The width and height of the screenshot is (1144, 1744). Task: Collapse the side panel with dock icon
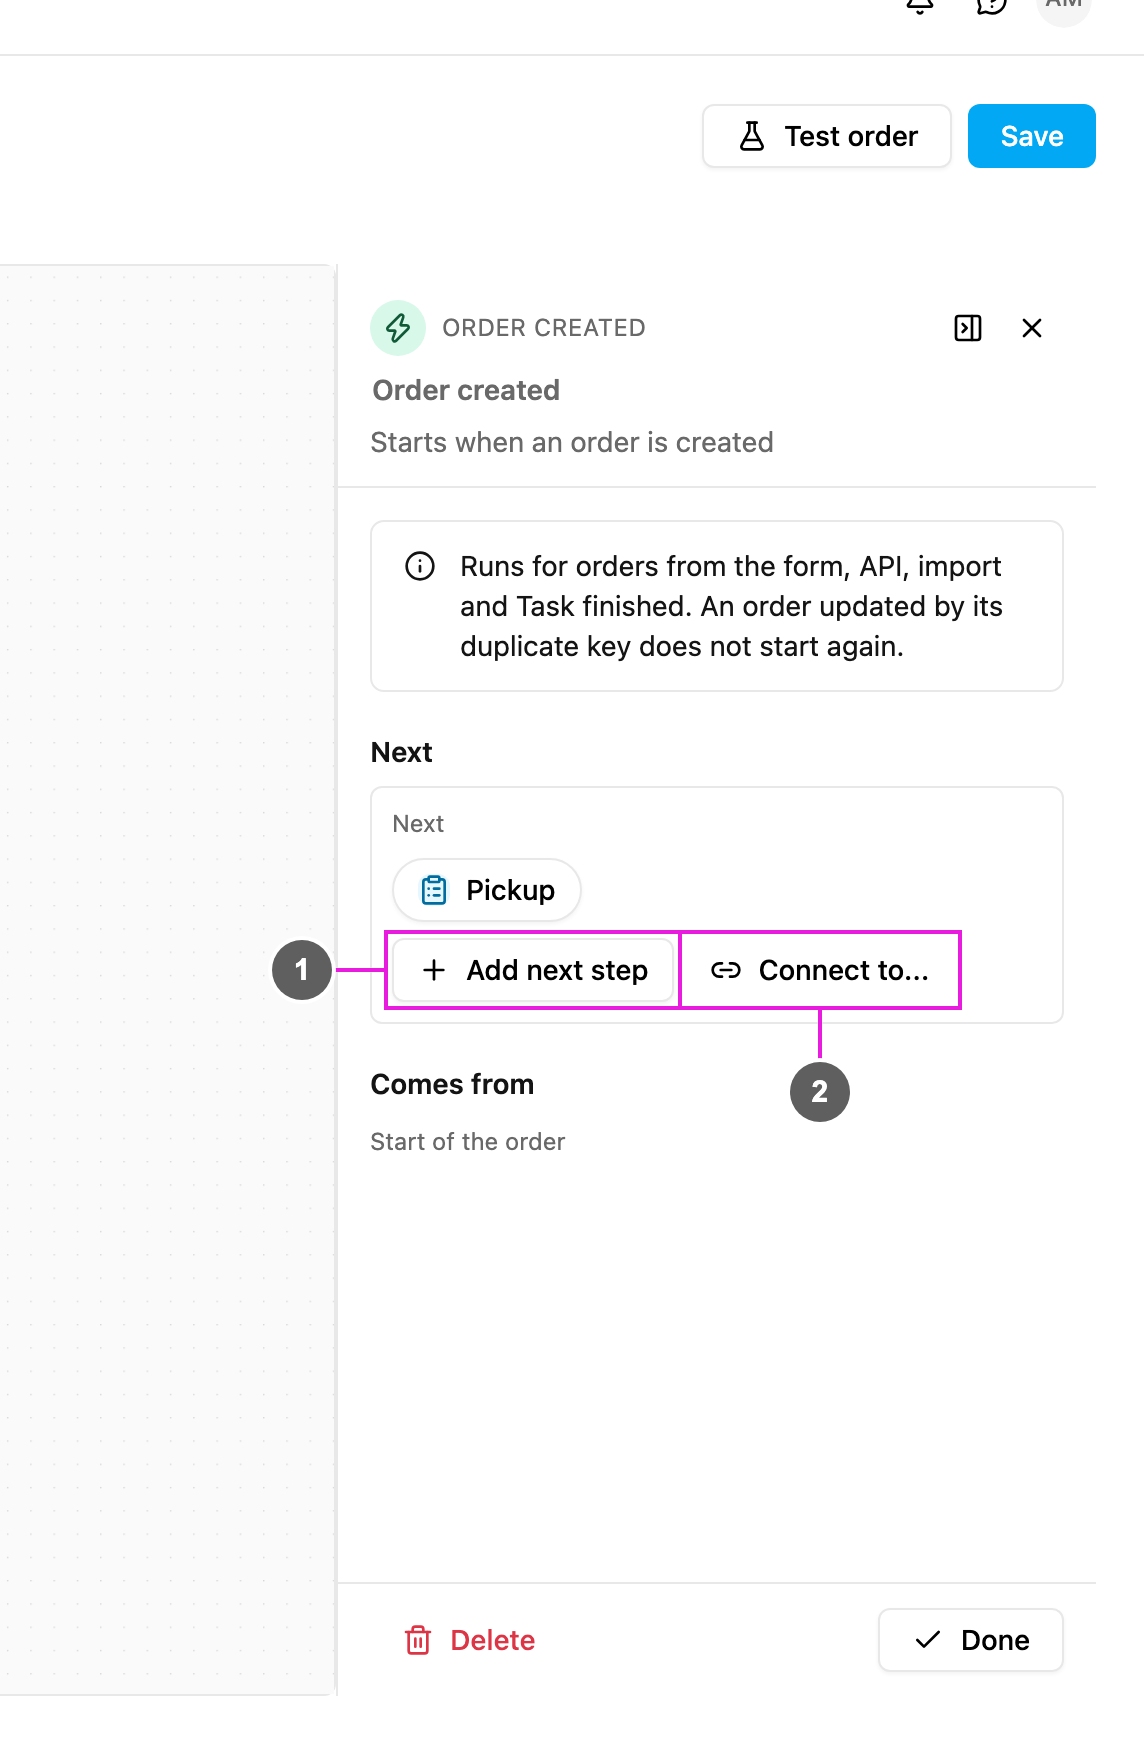click(x=968, y=328)
